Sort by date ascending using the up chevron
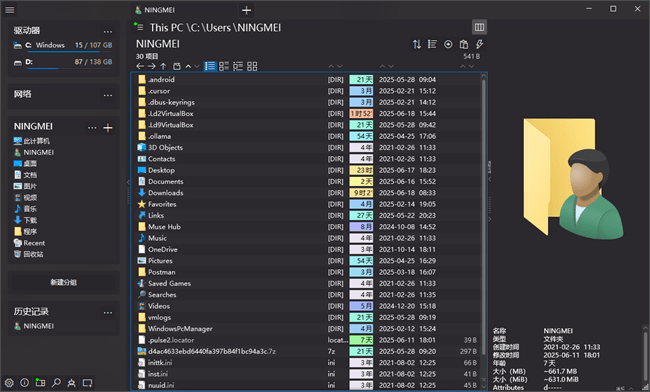This screenshot has height=392, width=650. tap(382, 66)
